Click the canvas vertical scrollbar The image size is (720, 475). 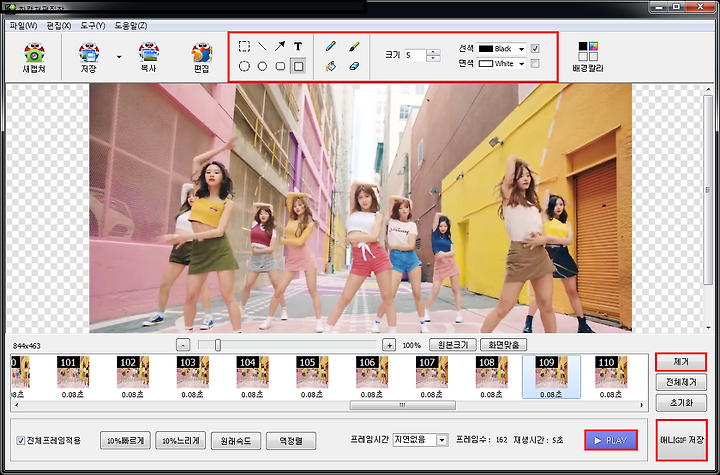point(708,191)
